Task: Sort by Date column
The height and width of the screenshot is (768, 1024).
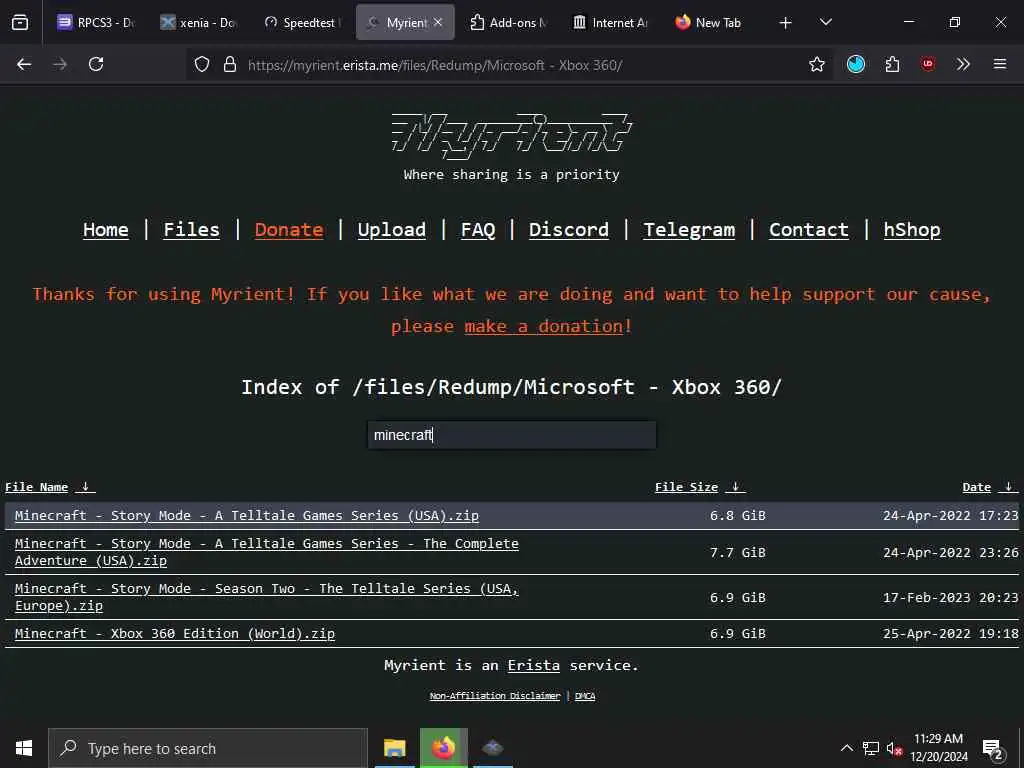Action: (x=976, y=487)
